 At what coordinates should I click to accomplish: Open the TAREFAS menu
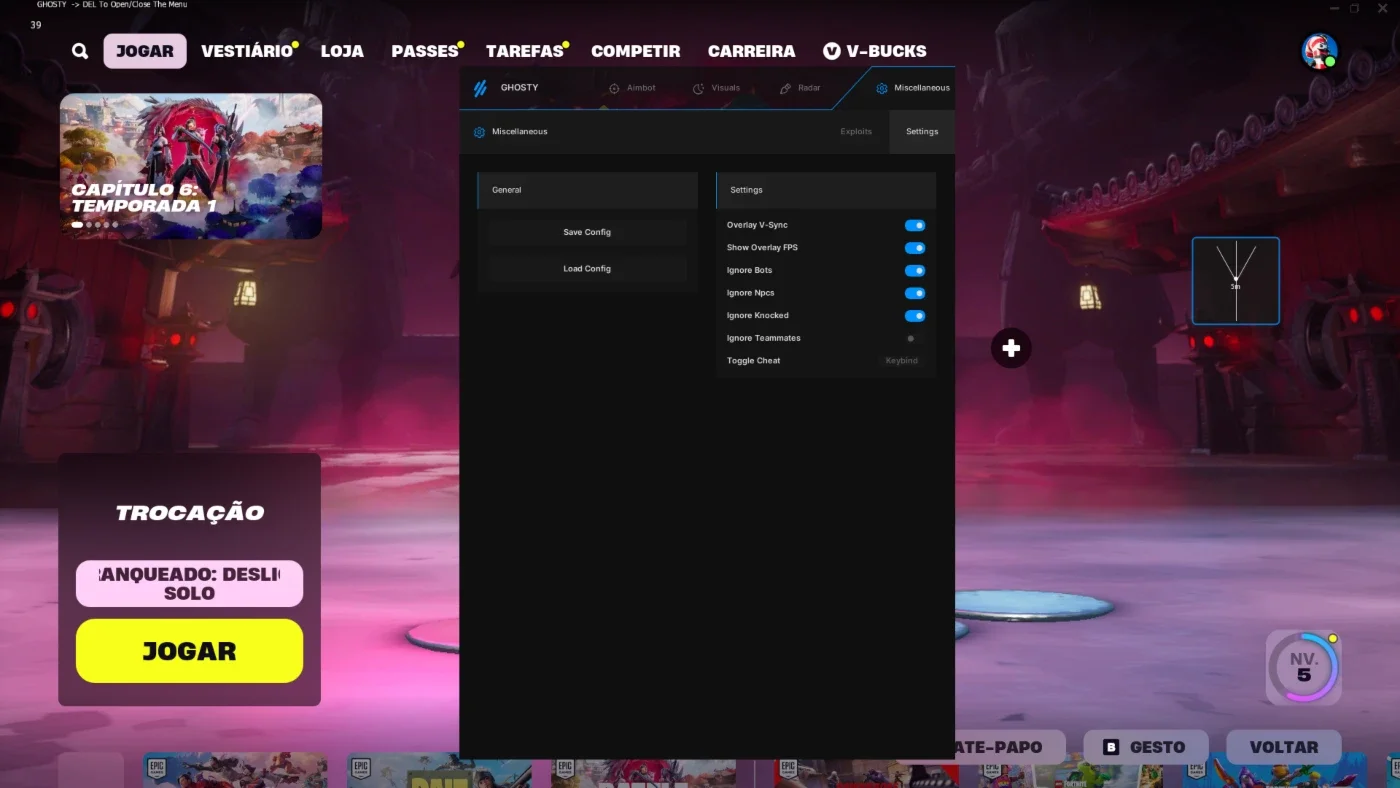pyautogui.click(x=525, y=51)
